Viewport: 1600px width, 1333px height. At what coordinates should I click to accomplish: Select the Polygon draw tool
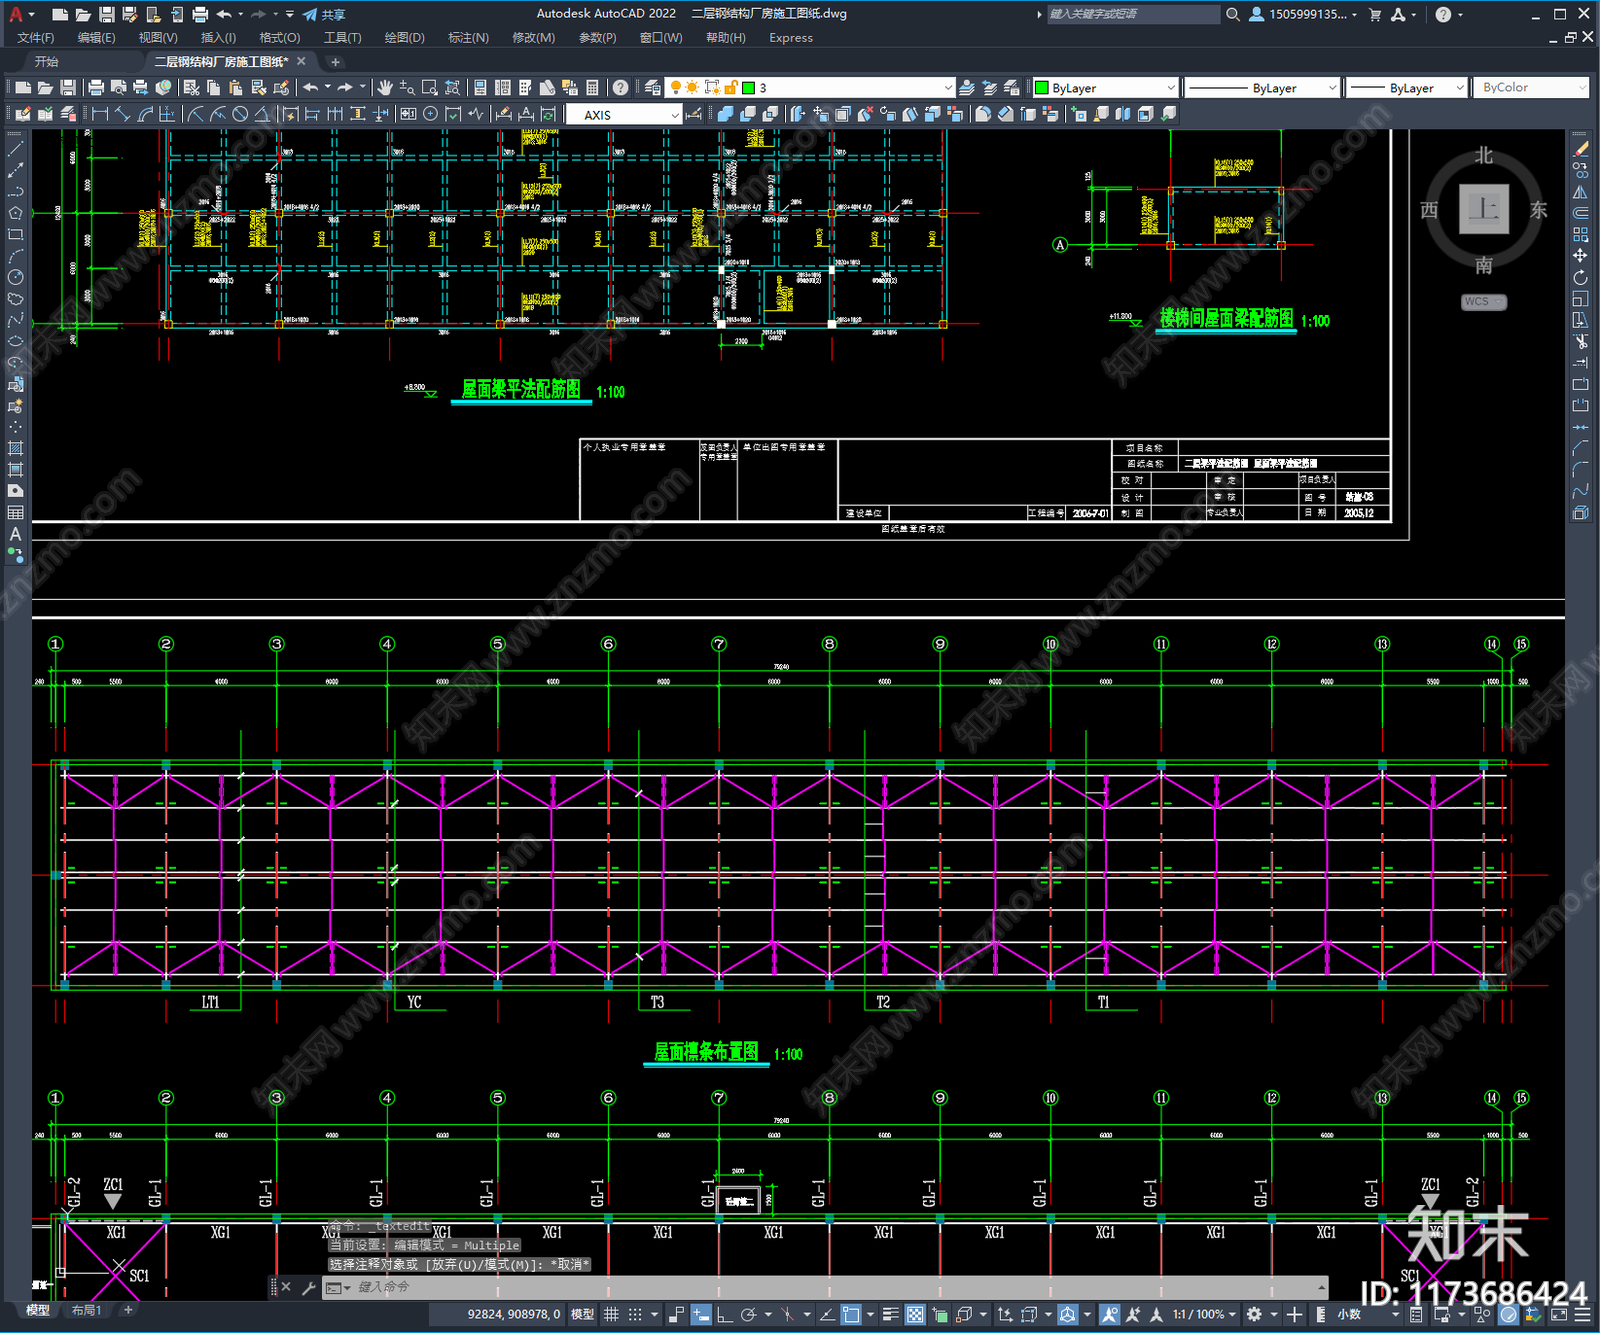tap(15, 213)
